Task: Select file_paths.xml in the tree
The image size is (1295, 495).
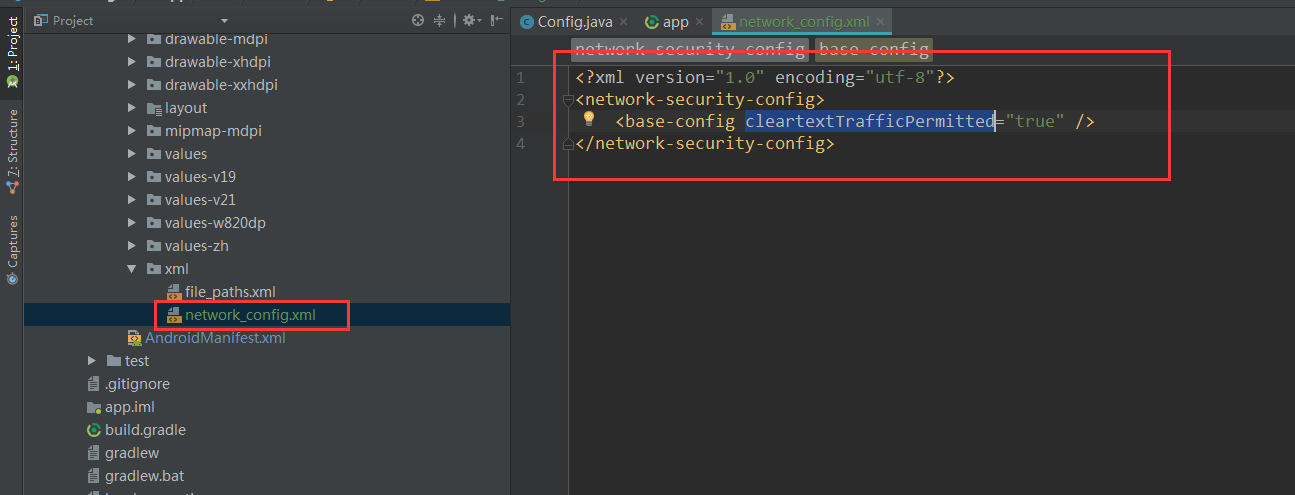Action: [230, 292]
